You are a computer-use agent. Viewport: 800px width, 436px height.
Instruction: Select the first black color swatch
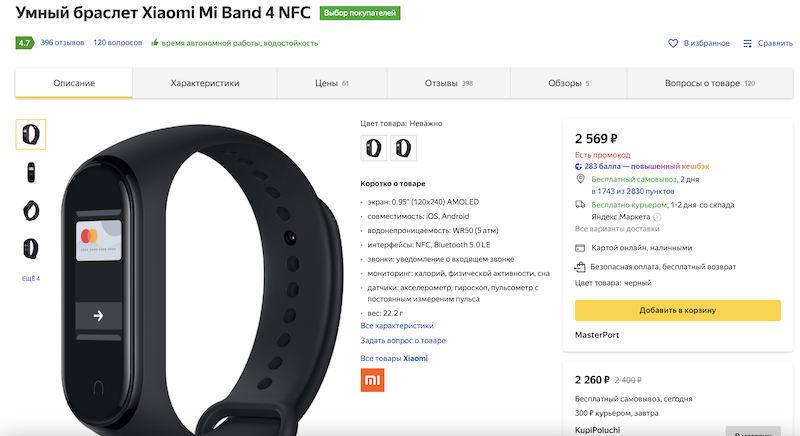[x=373, y=148]
